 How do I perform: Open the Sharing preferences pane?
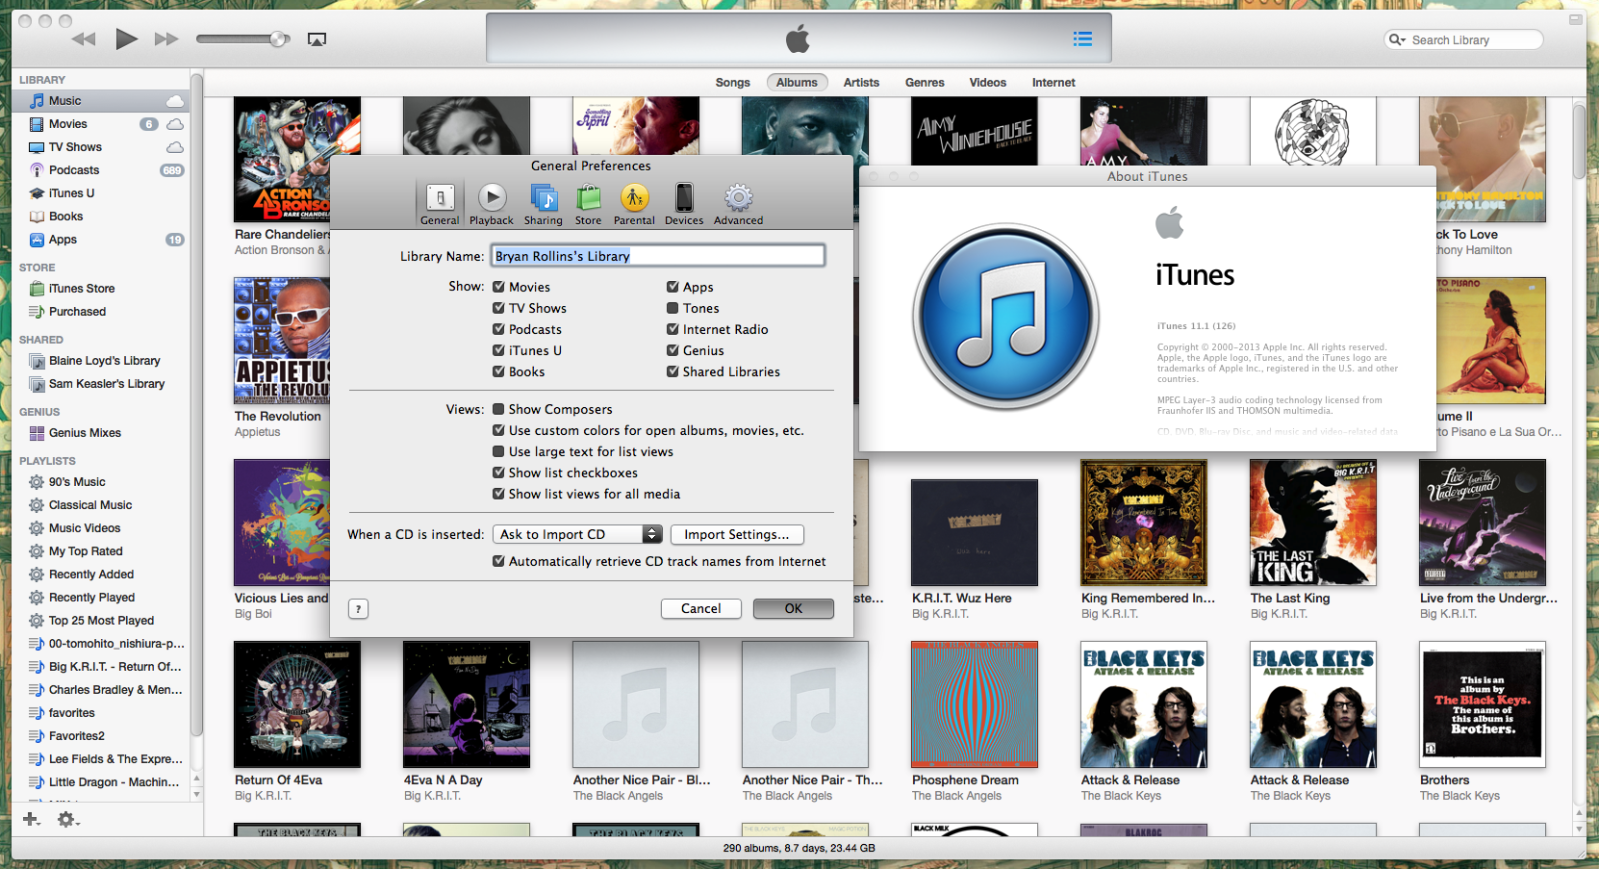coord(543,204)
